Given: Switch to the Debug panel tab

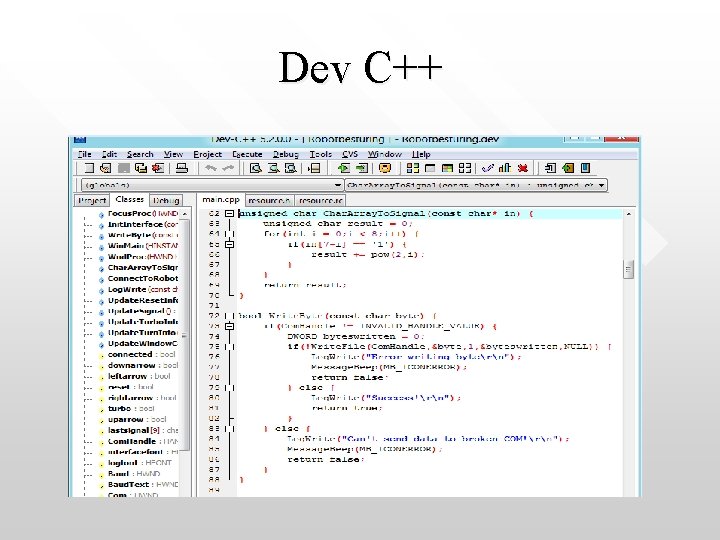Looking at the screenshot, I should pyautogui.click(x=166, y=201).
